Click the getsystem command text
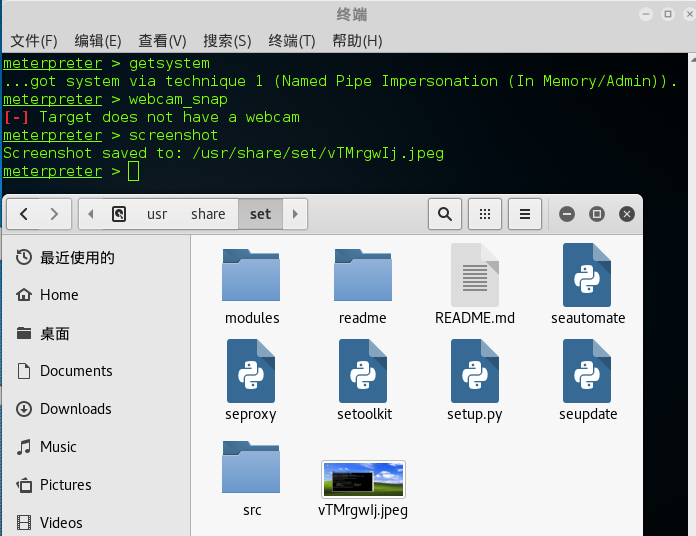 pyautogui.click(x=169, y=63)
